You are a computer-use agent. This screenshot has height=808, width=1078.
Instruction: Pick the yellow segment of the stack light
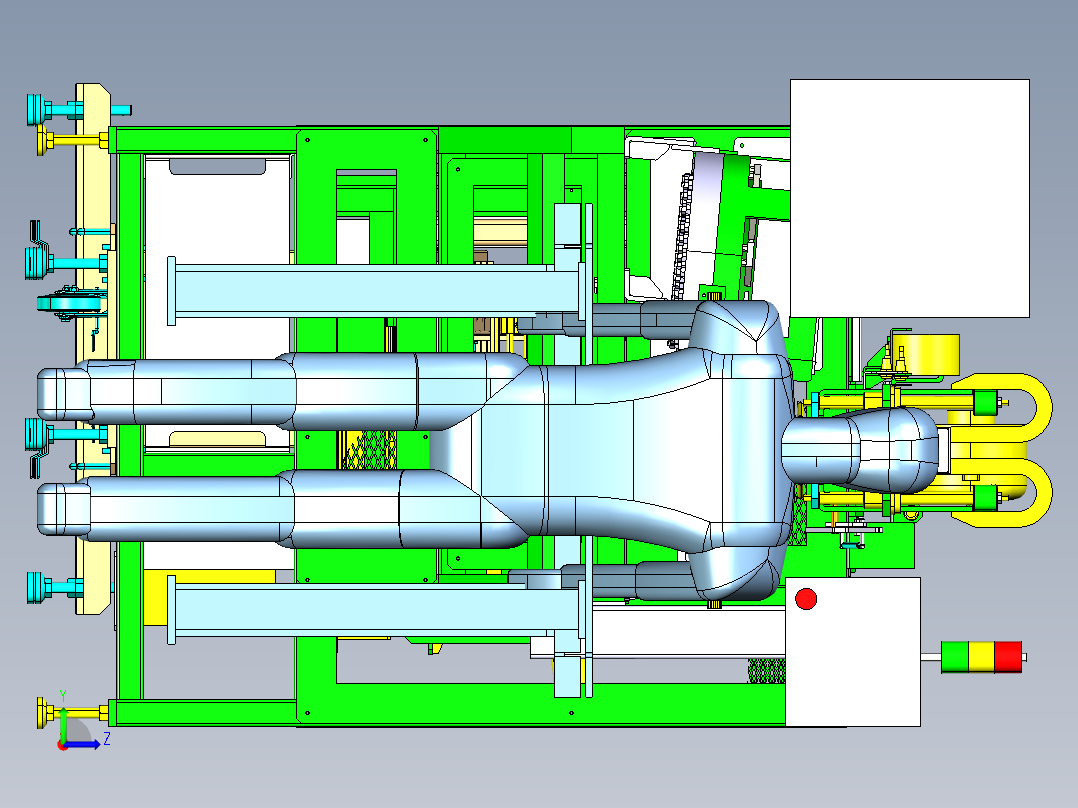(x=981, y=657)
